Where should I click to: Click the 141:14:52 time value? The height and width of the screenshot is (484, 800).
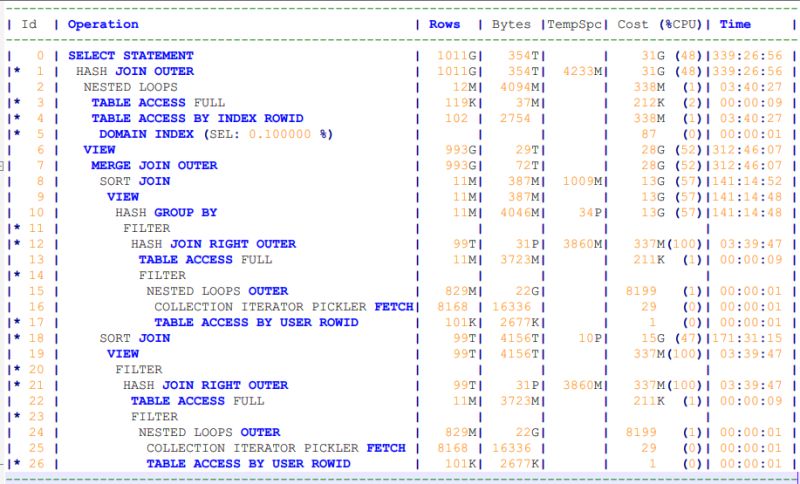747,182
